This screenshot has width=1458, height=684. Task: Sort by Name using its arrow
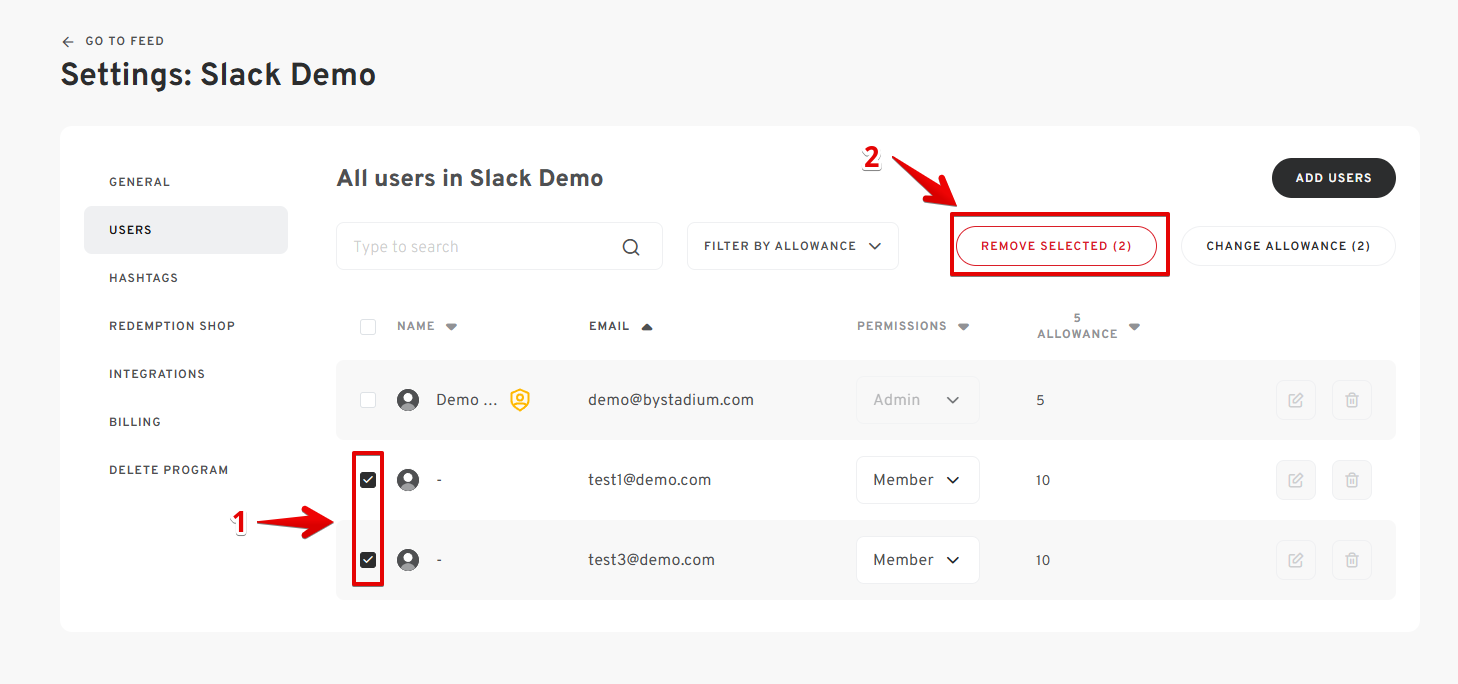tap(451, 327)
